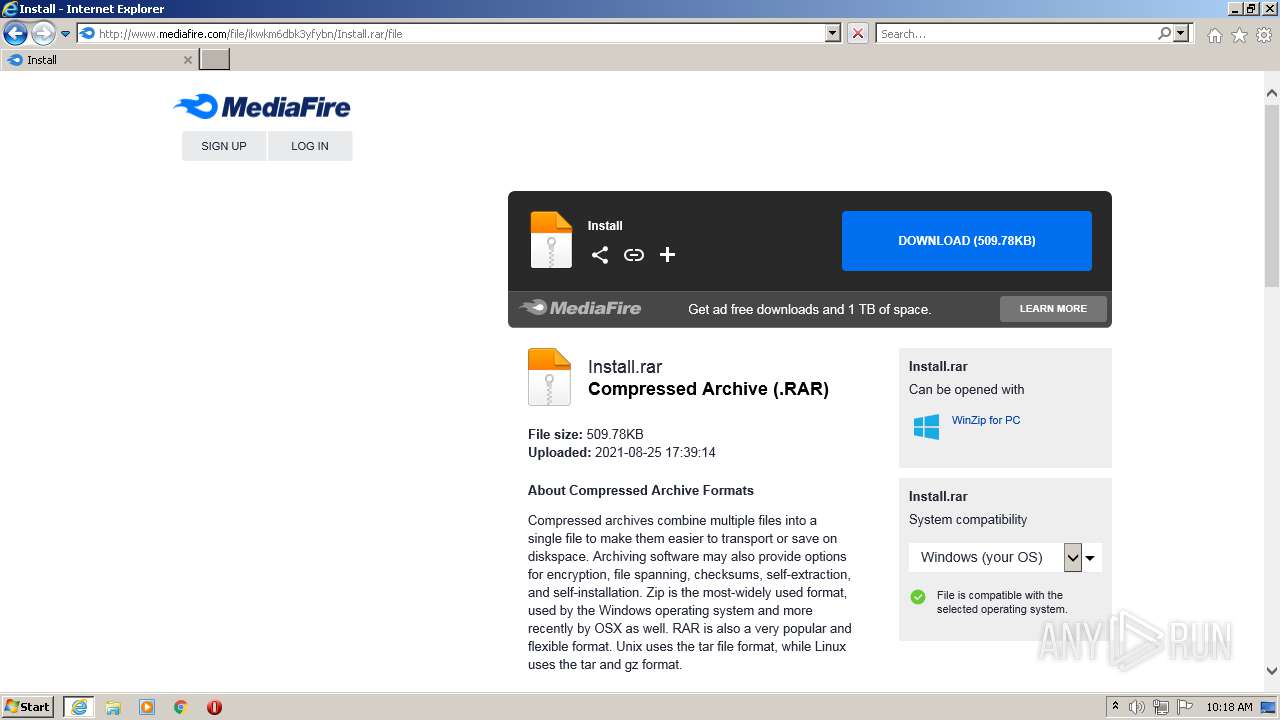The image size is (1280, 720).
Task: Click the magnifying glass search icon
Action: [x=1165, y=34]
